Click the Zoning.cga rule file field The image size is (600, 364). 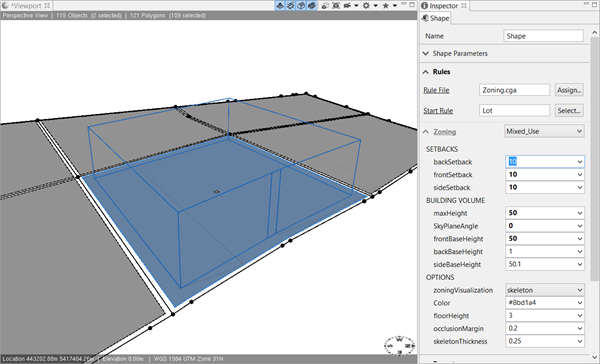(514, 90)
